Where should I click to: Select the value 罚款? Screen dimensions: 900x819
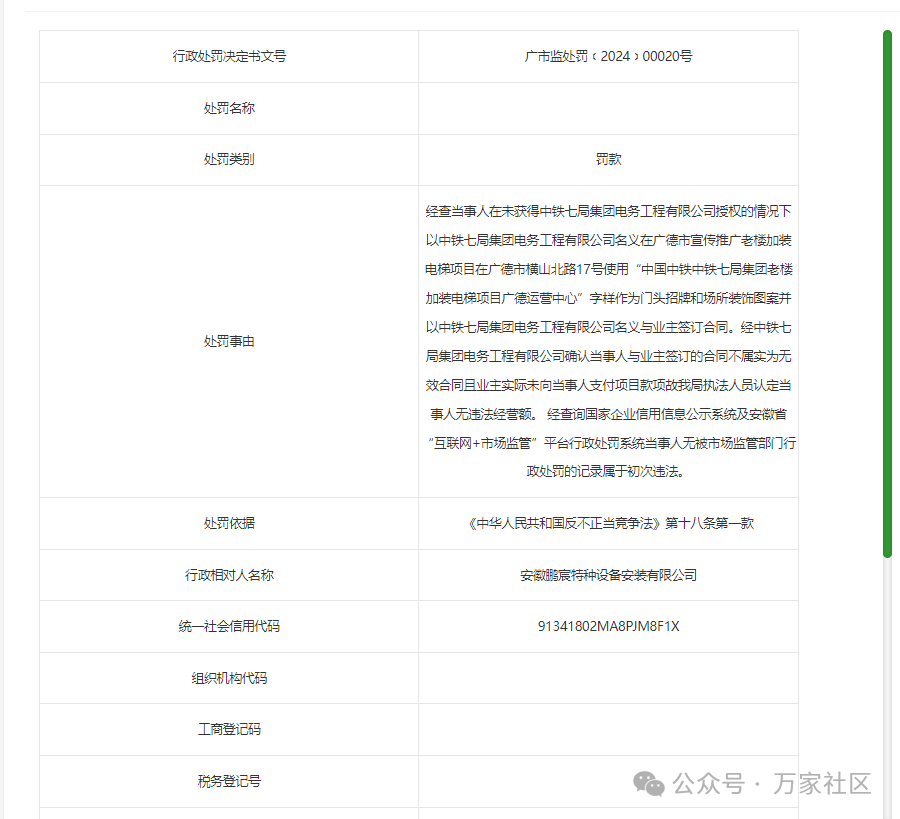tap(608, 160)
